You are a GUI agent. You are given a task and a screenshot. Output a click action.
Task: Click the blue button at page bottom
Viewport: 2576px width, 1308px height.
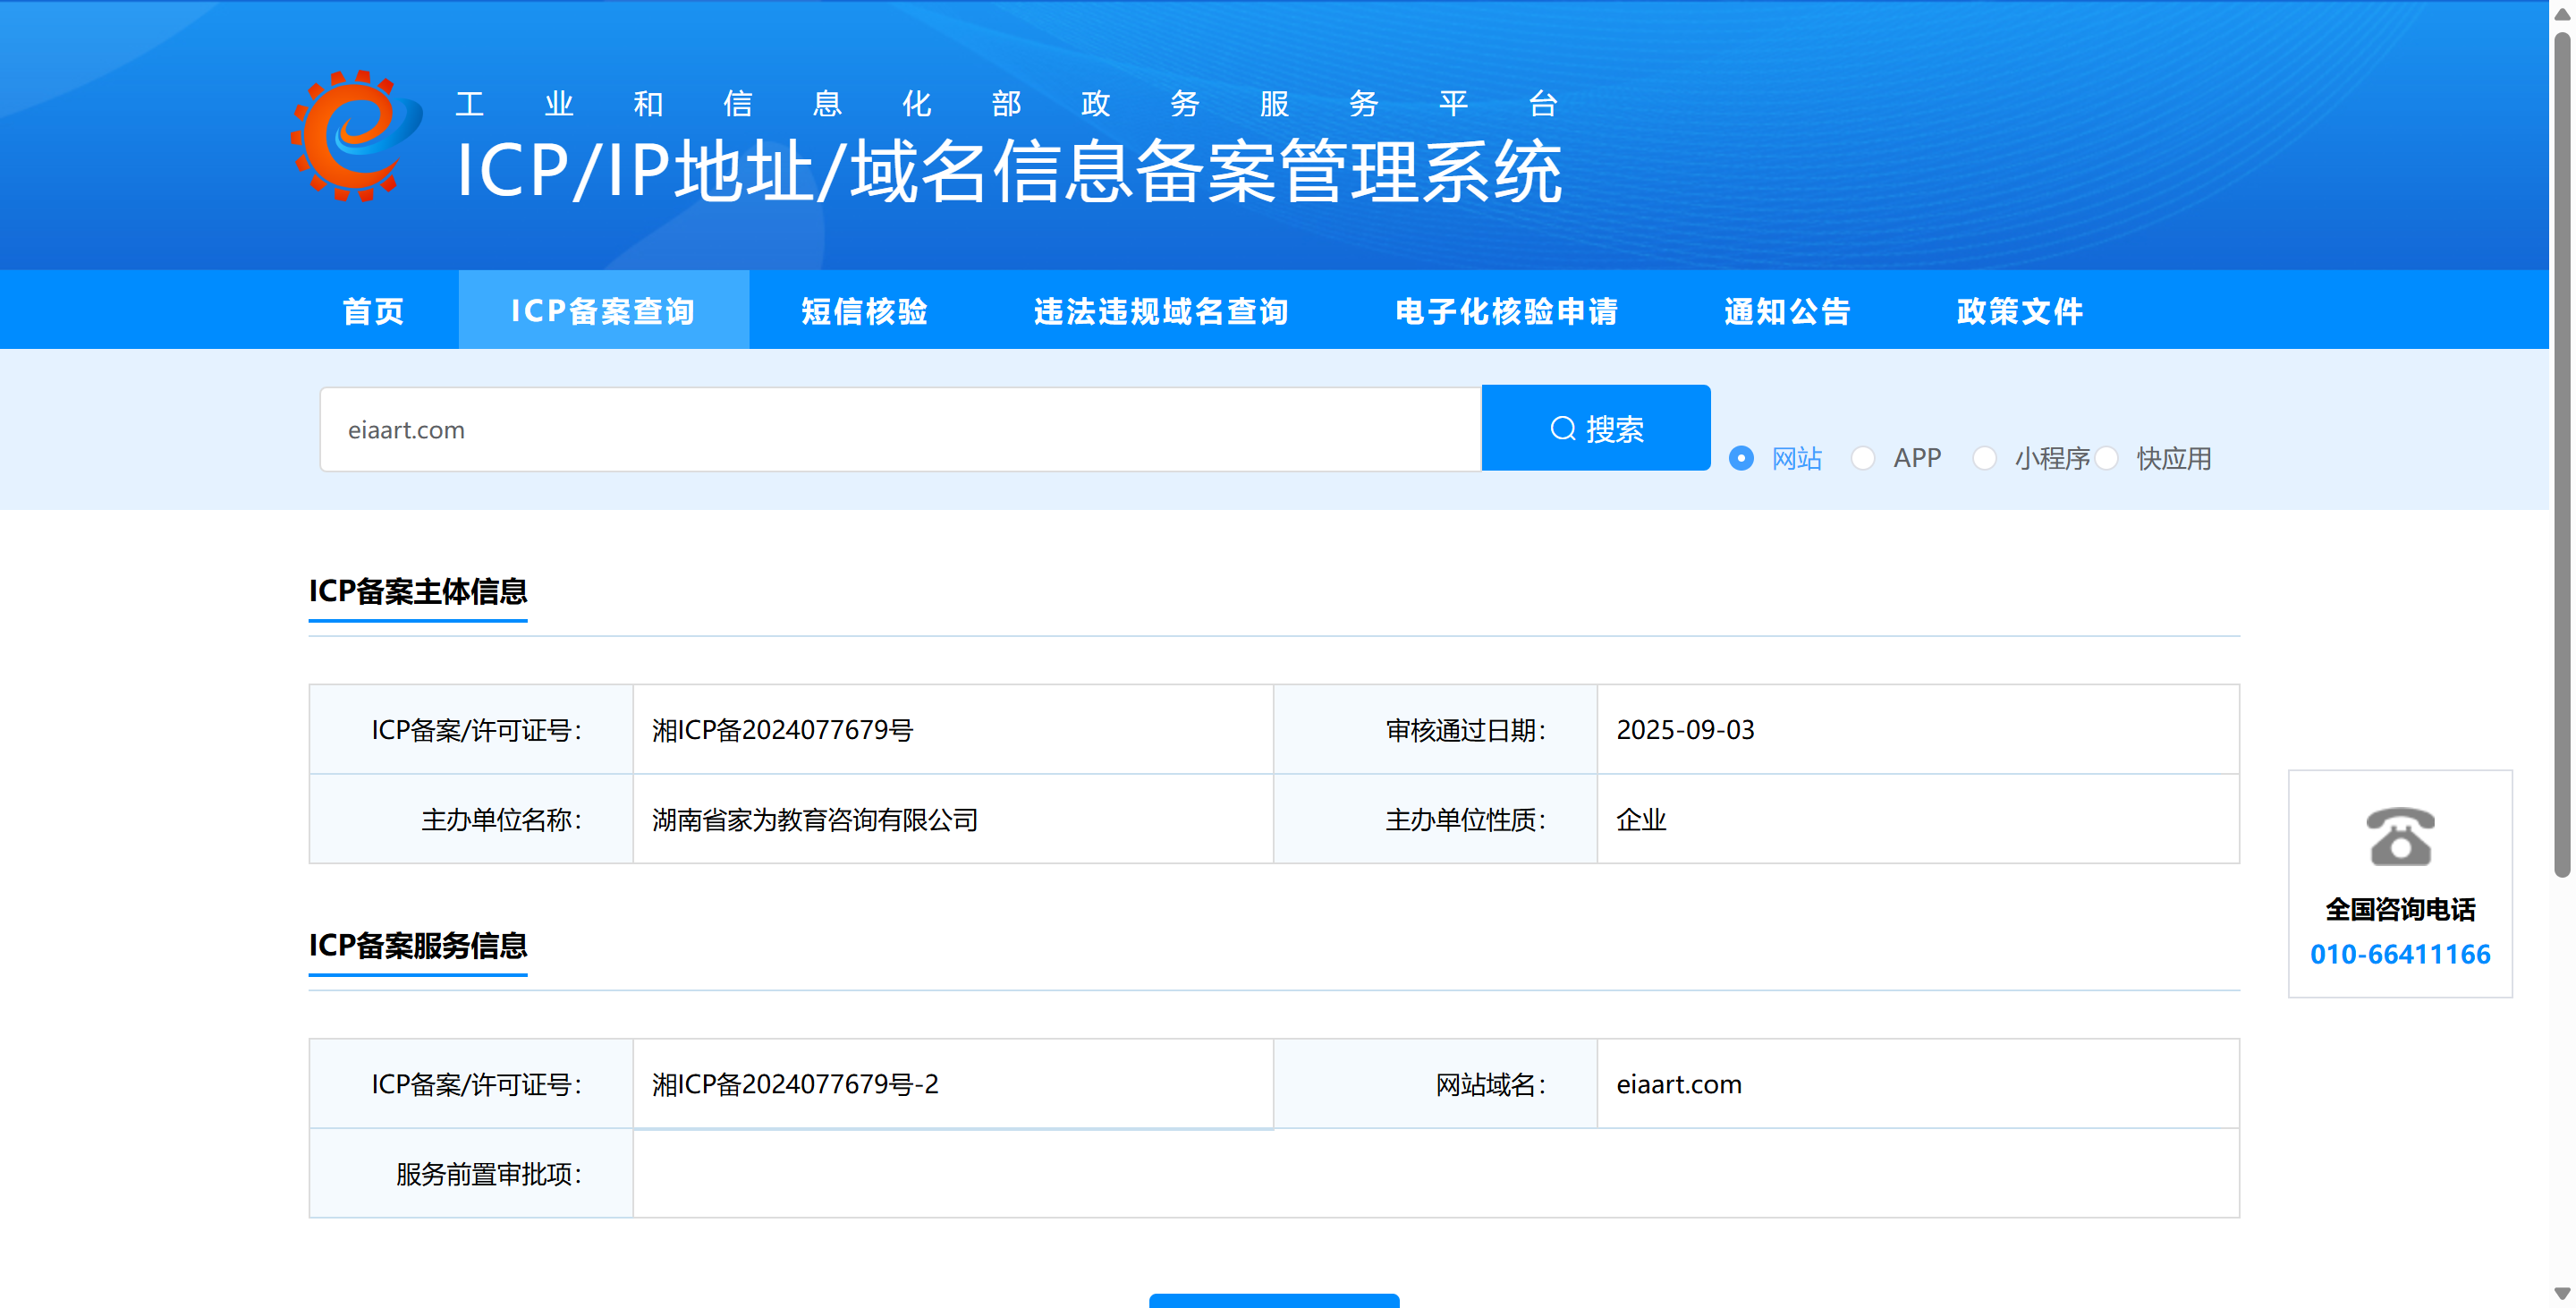pos(1273,1300)
